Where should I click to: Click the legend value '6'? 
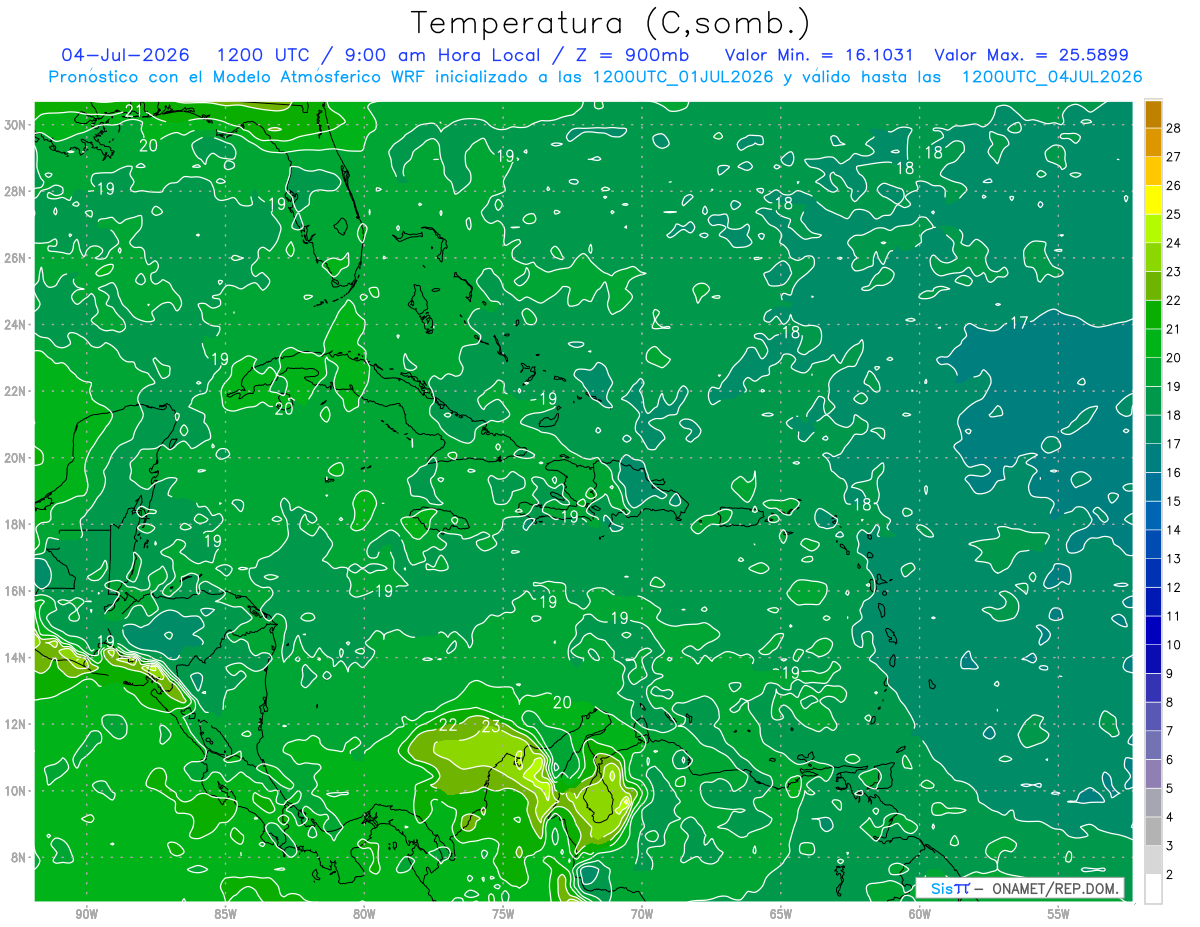tap(1170, 760)
